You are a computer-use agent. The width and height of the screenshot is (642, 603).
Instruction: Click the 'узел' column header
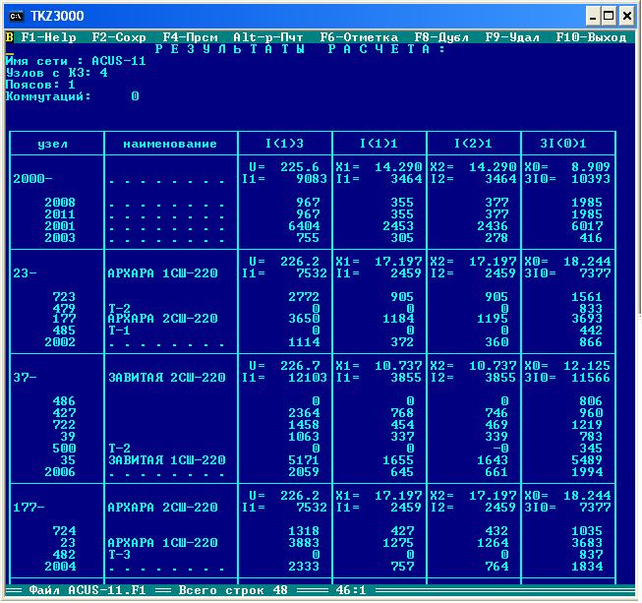52,144
